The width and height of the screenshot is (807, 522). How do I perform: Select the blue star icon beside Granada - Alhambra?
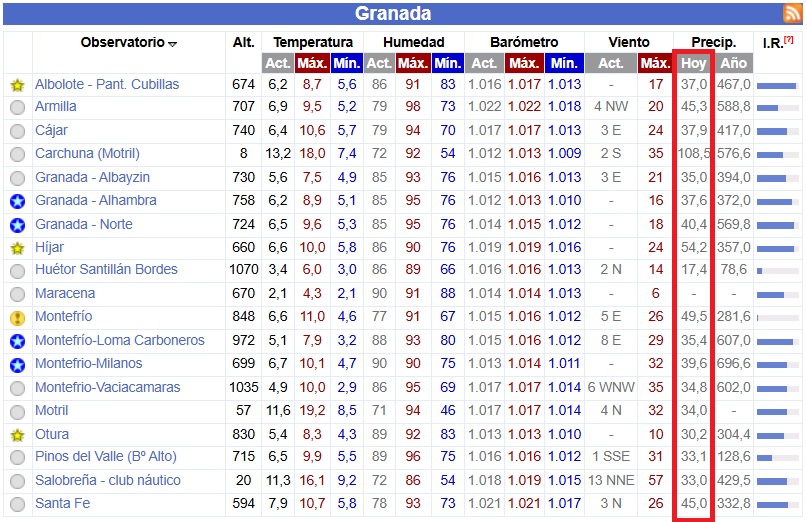(x=17, y=201)
